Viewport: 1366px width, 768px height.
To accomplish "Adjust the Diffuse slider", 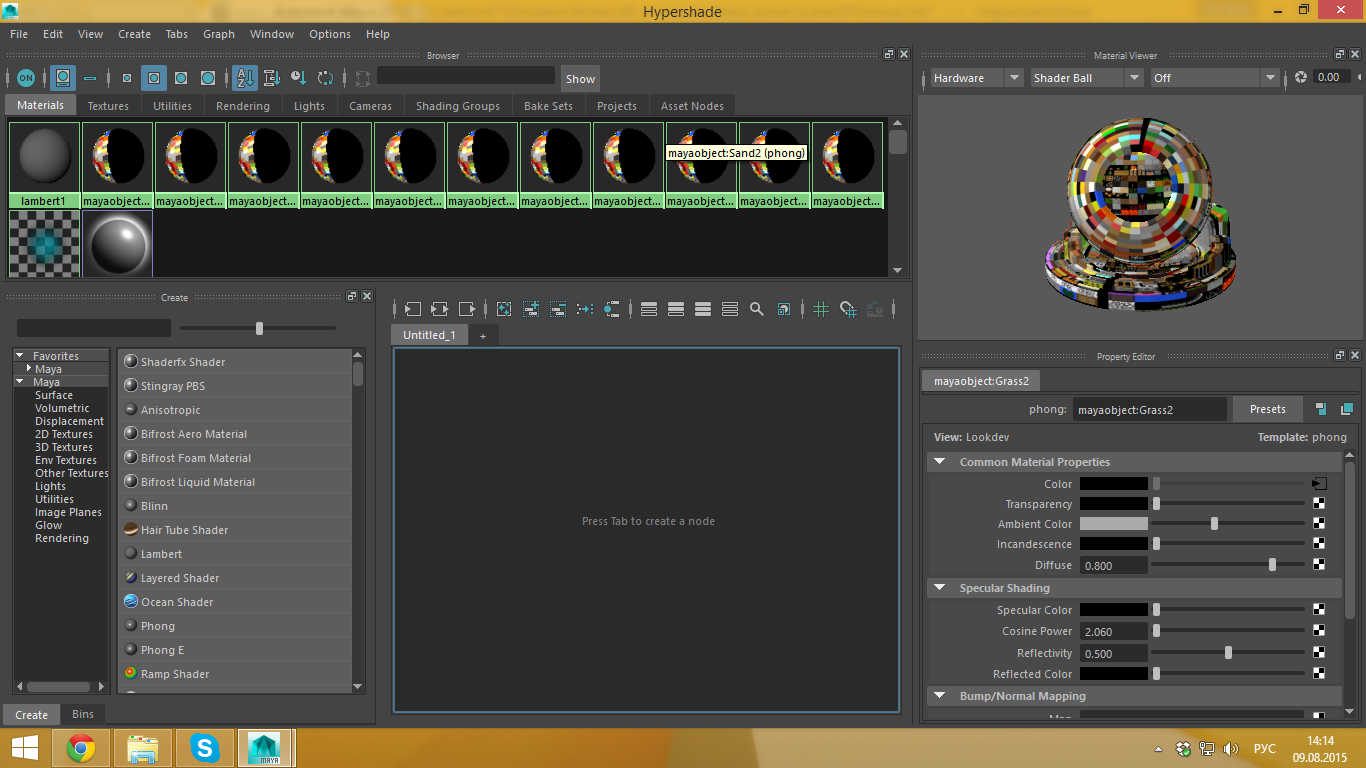I will tap(1228, 565).
